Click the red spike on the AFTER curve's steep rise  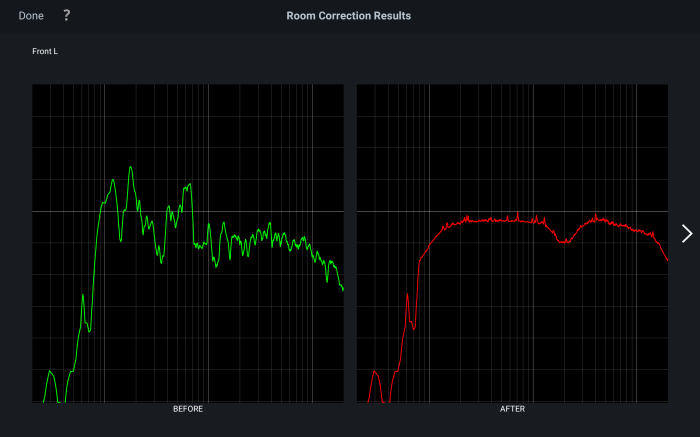coord(407,296)
